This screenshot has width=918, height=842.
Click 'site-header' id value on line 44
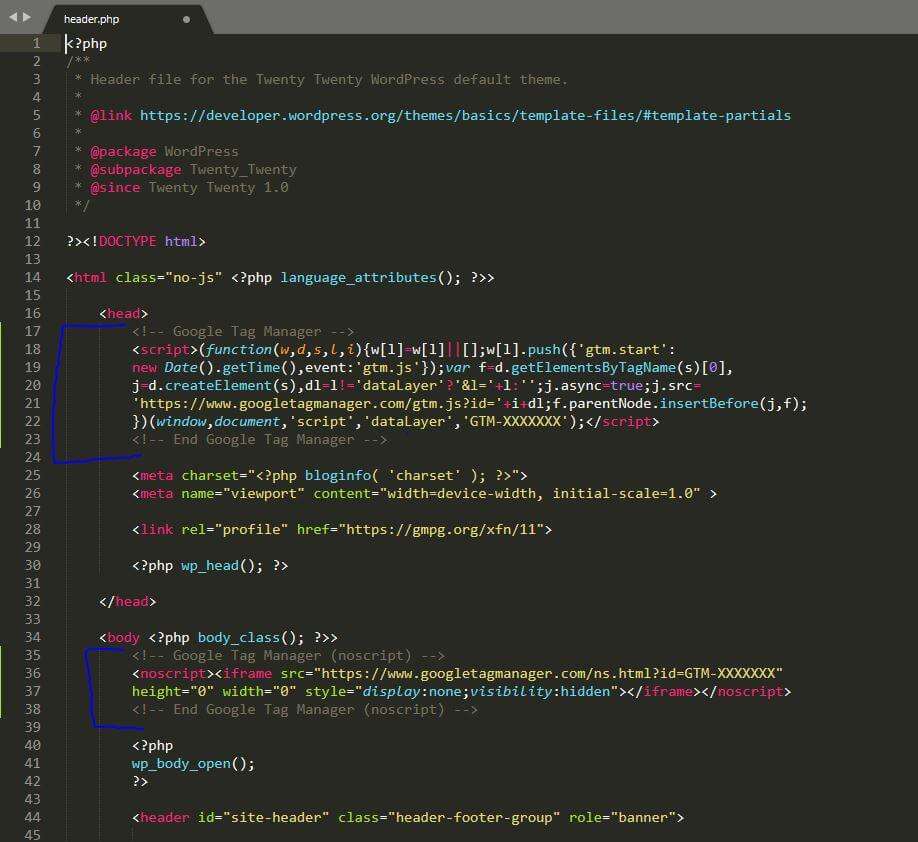(276, 817)
